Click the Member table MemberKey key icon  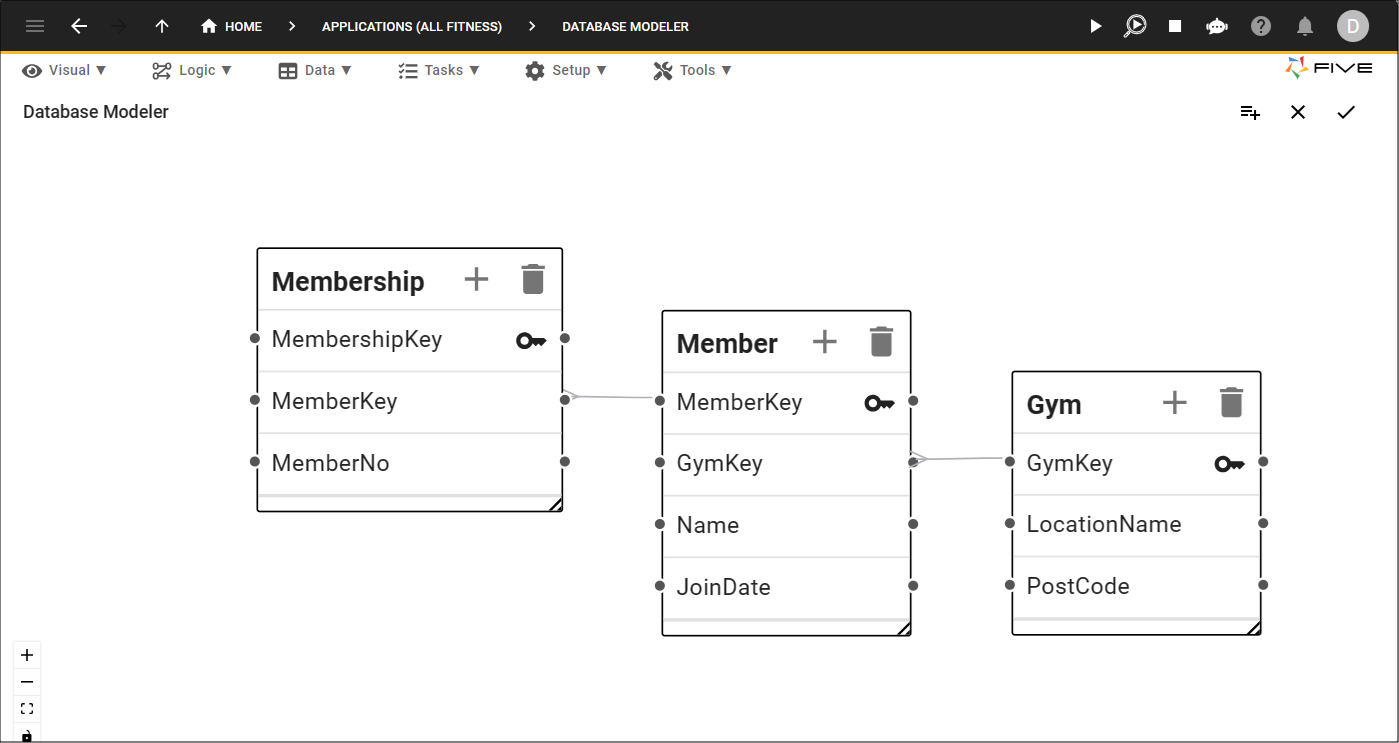click(x=879, y=403)
